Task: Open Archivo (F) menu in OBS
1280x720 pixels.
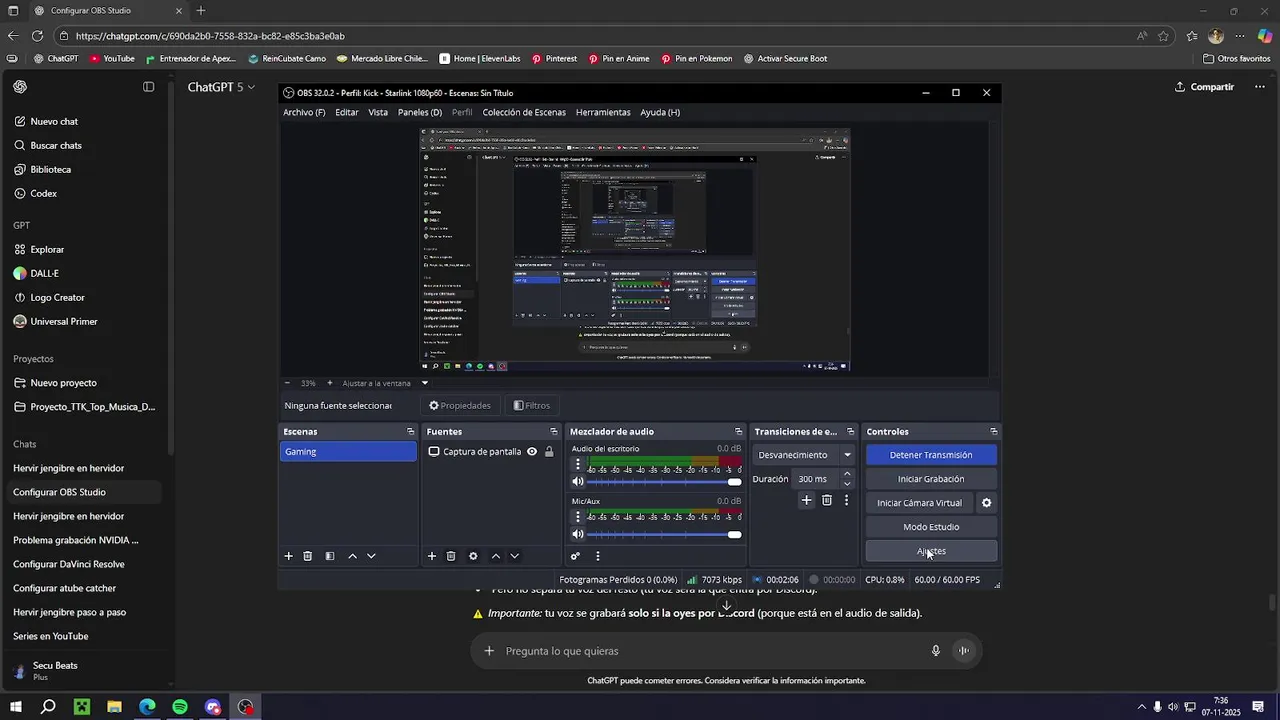Action: (x=304, y=112)
